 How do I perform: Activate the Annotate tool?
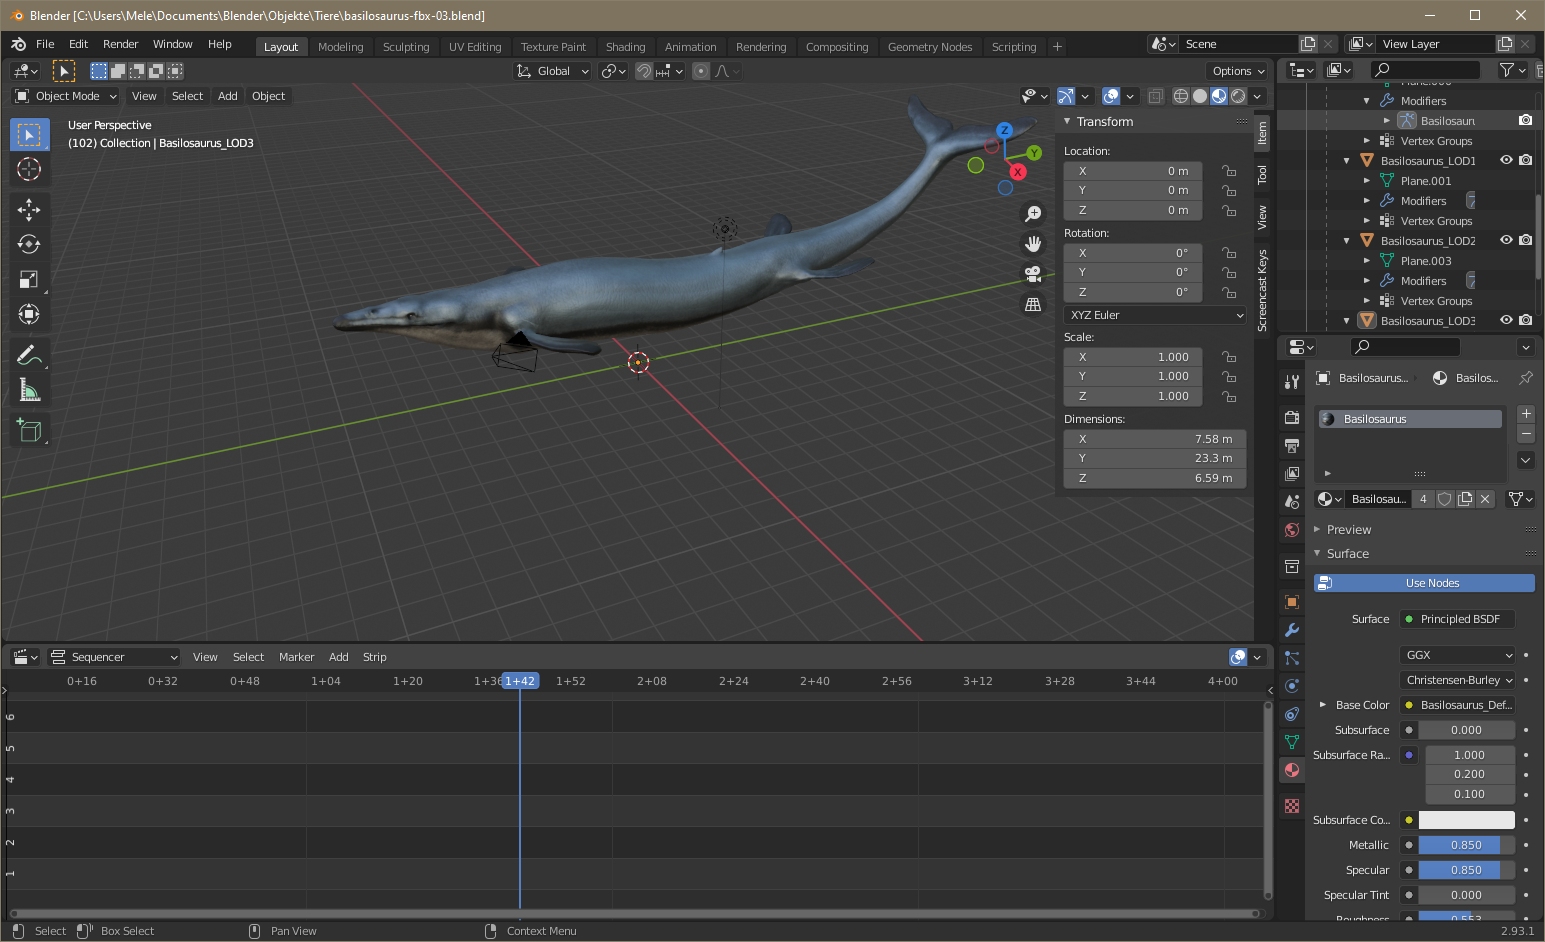click(29, 355)
